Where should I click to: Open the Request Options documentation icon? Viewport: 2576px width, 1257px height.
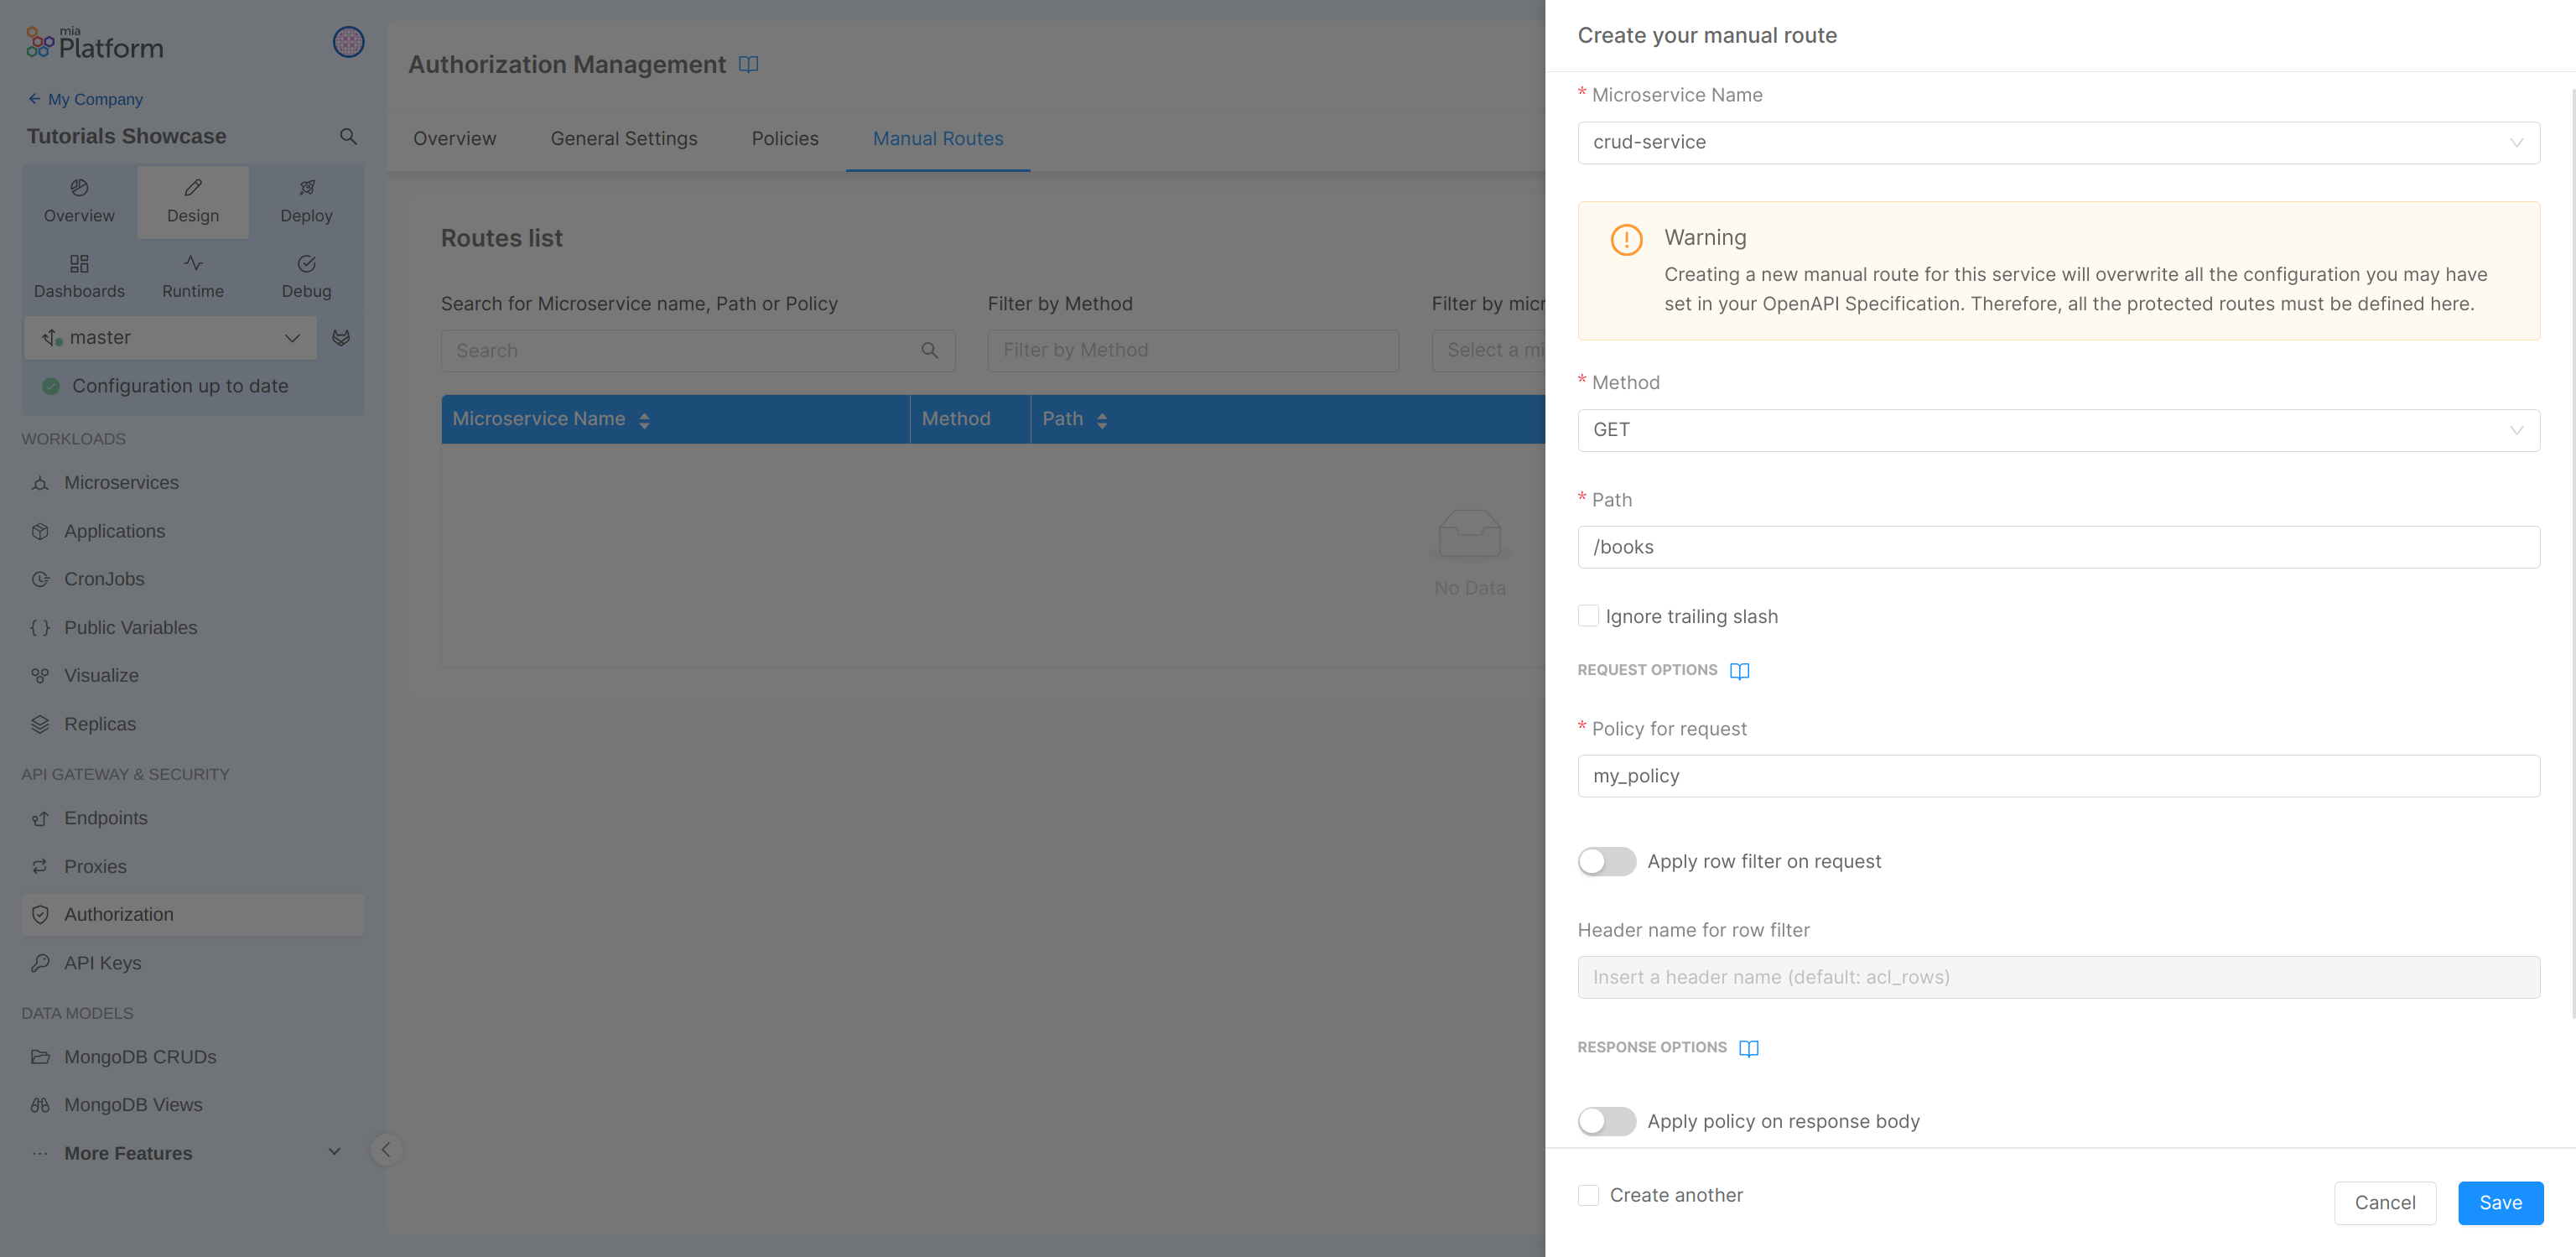(x=1739, y=670)
